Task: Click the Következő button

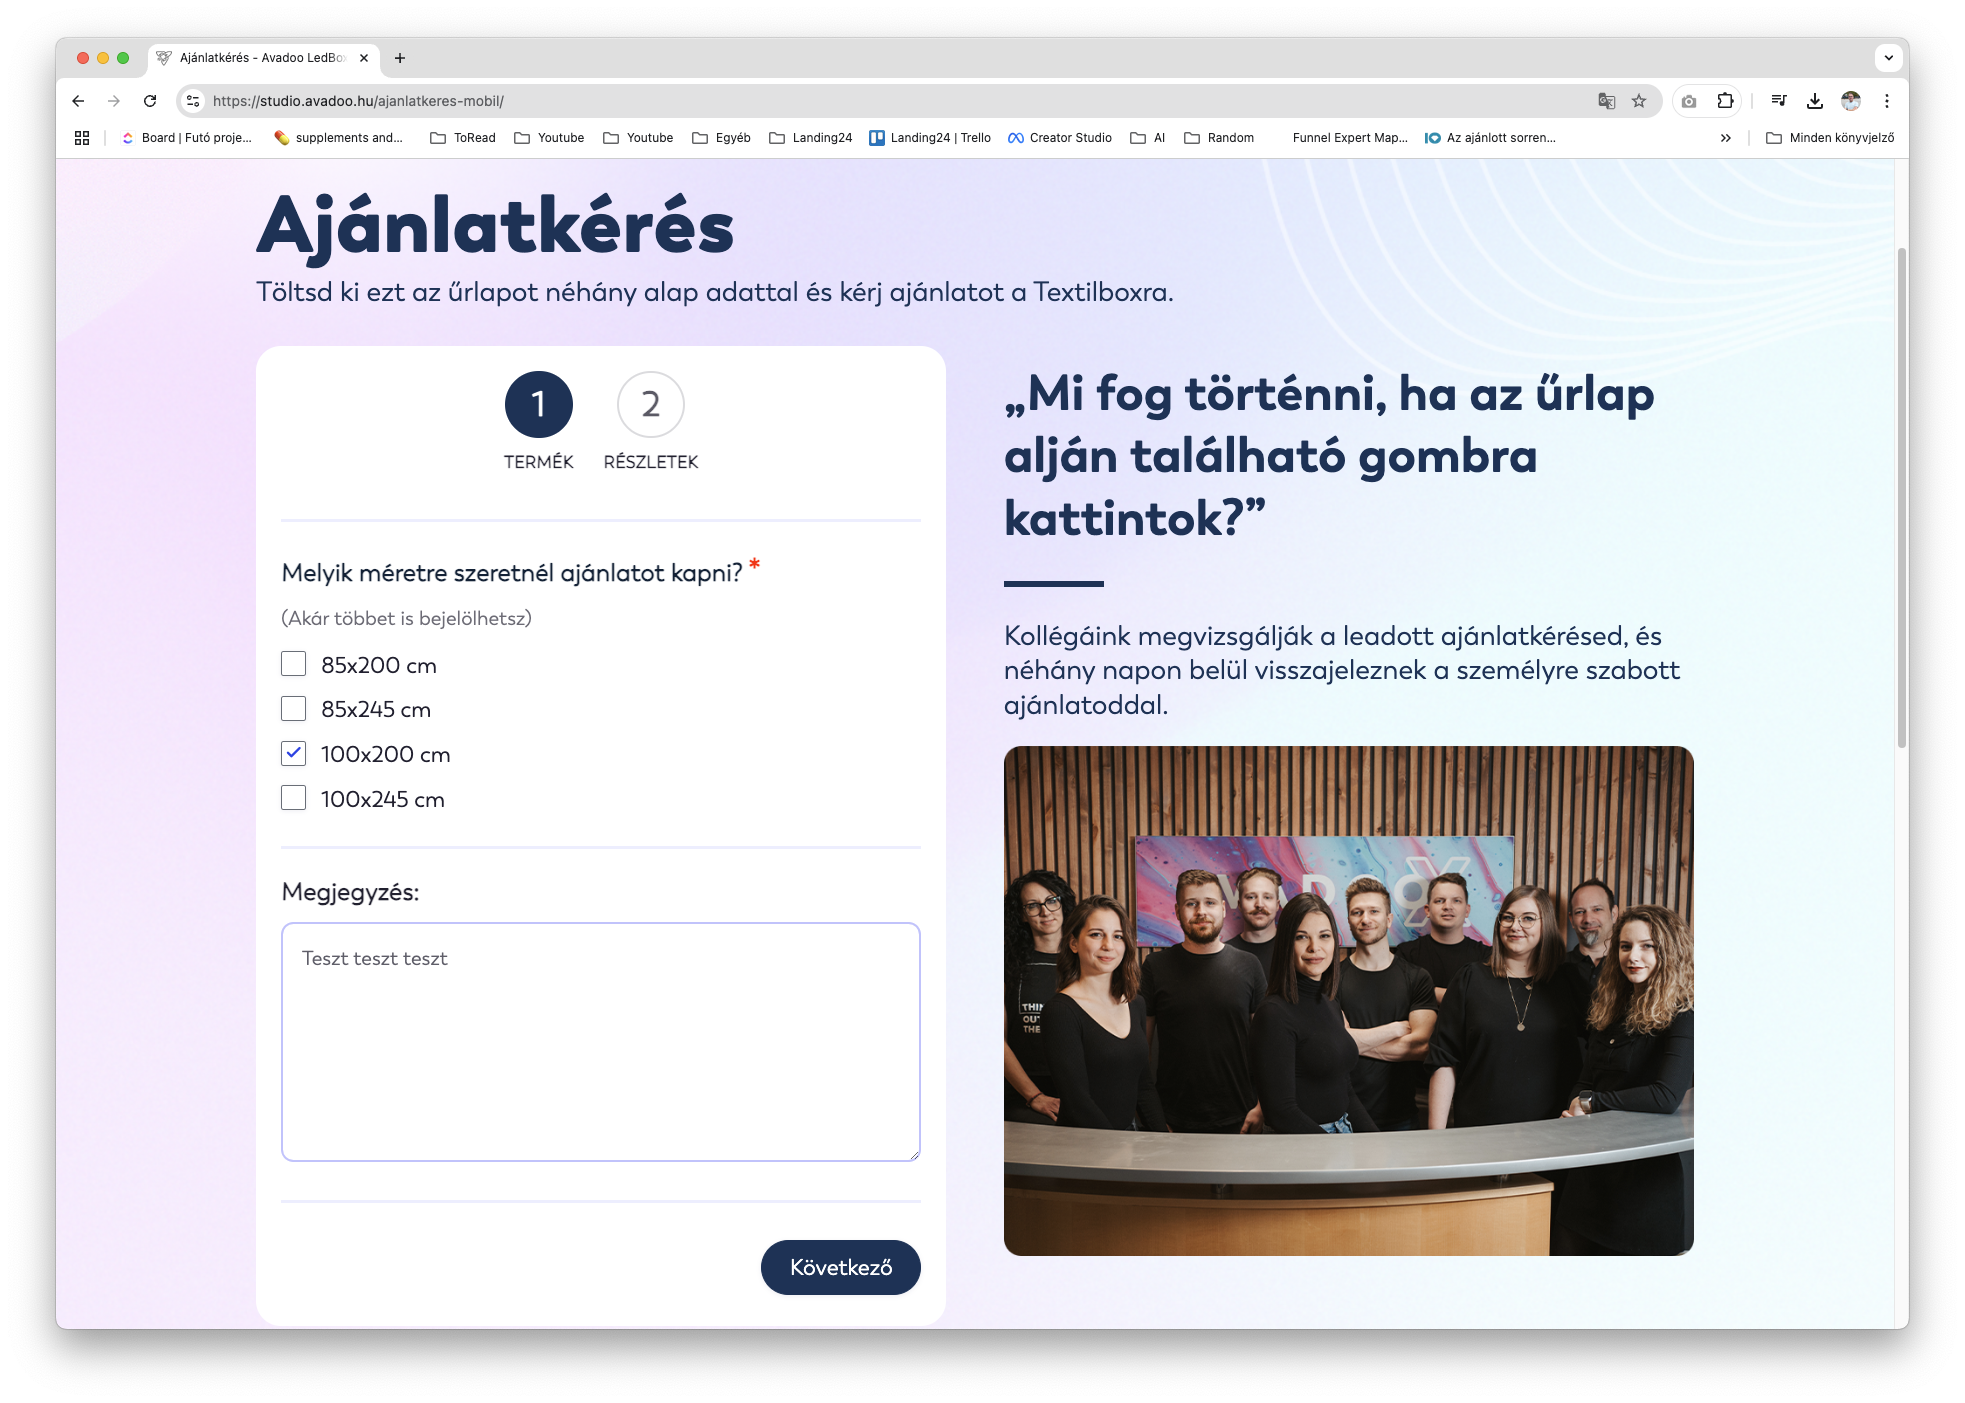Action: [841, 1267]
